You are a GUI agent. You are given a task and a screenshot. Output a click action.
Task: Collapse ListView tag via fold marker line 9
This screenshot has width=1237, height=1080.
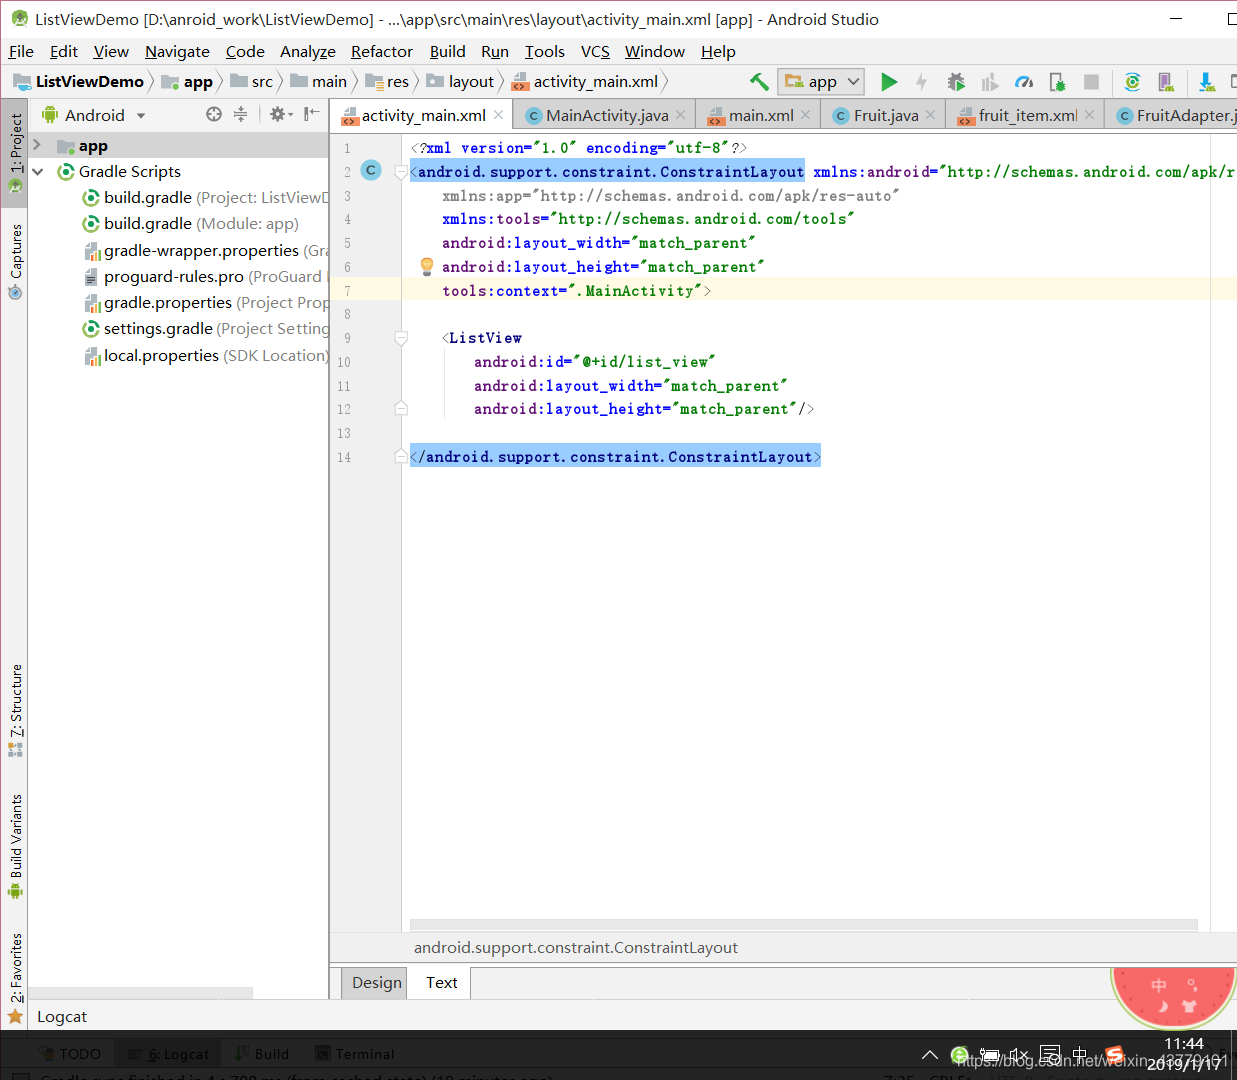(401, 338)
